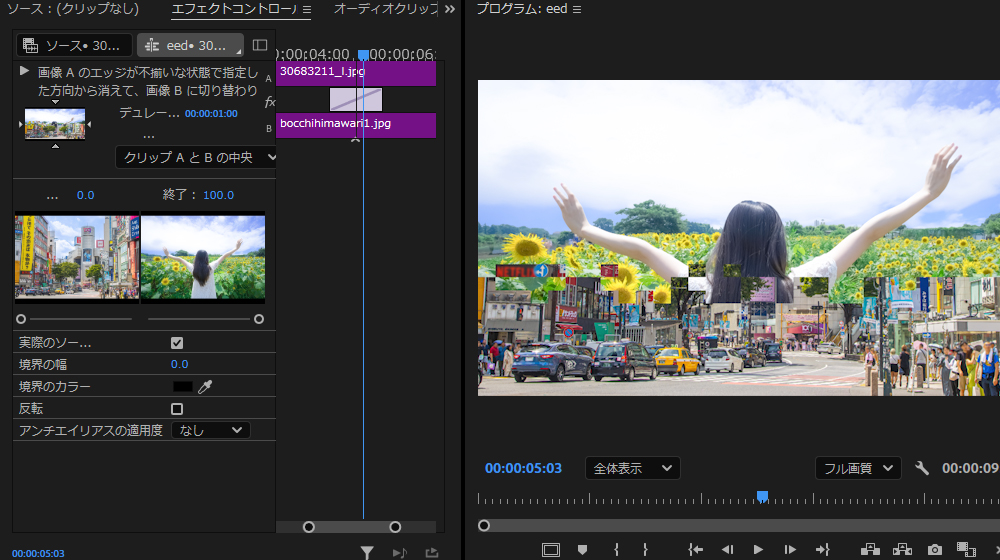Select the end preview thumbnail of sunflower field
Screen dimensions: 1000x560
(203, 256)
